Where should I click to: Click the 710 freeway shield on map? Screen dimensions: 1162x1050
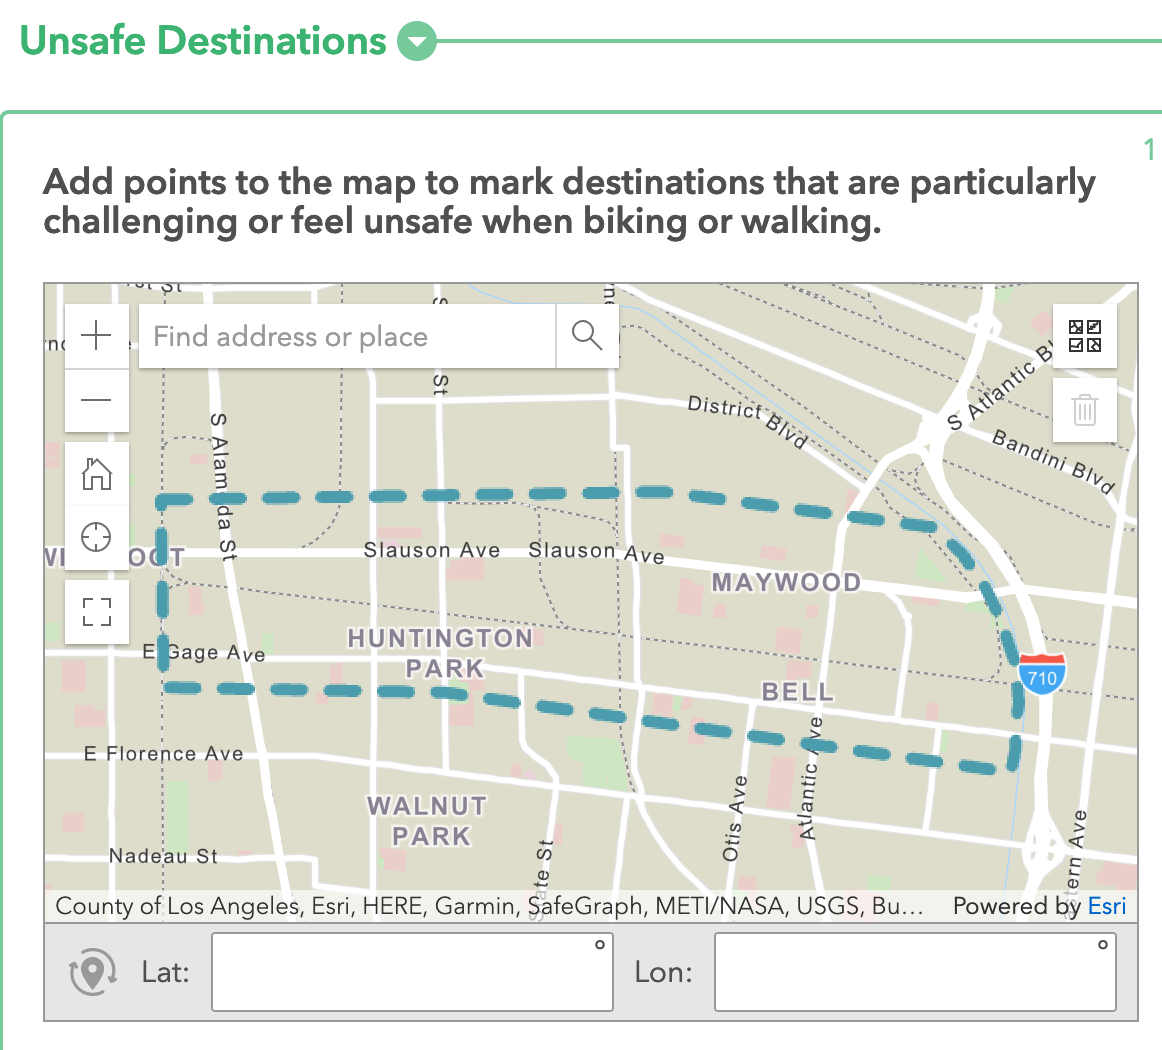click(1042, 676)
